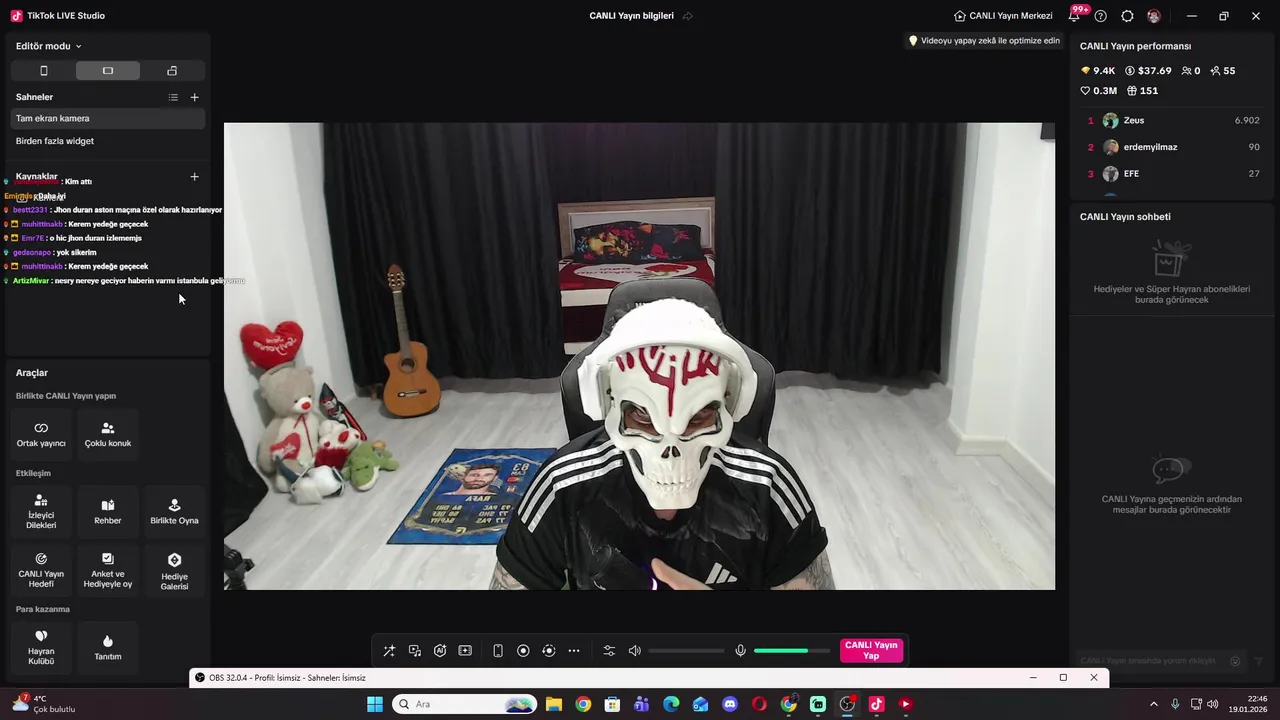The height and width of the screenshot is (720, 1280).
Task: Open Birlikte Oyna tool
Action: [174, 512]
